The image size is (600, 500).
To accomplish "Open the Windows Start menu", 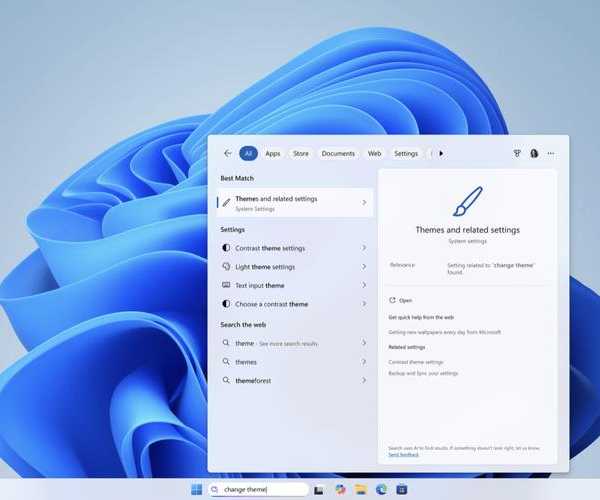I will pyautogui.click(x=196, y=489).
